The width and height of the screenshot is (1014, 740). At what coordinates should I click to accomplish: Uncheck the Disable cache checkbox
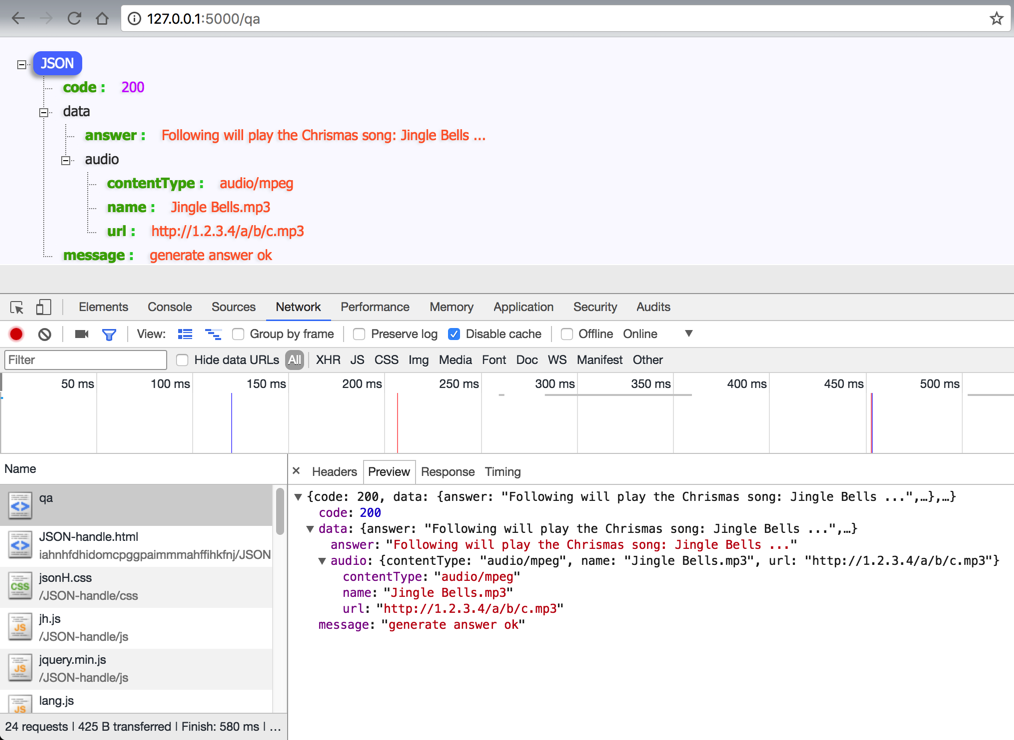click(454, 334)
